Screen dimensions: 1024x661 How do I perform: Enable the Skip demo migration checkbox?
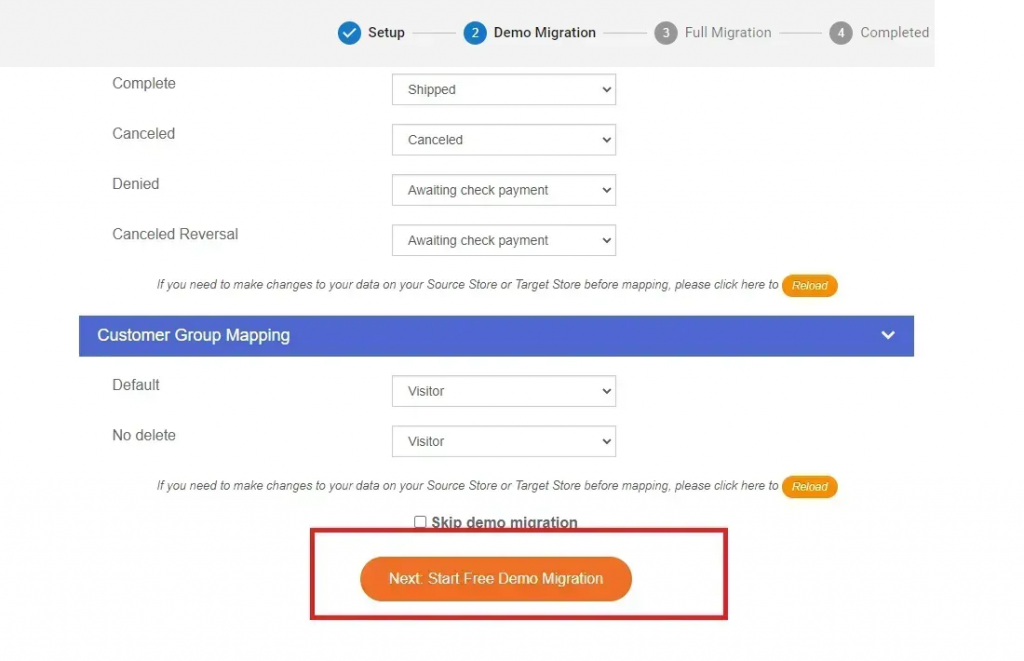421,521
